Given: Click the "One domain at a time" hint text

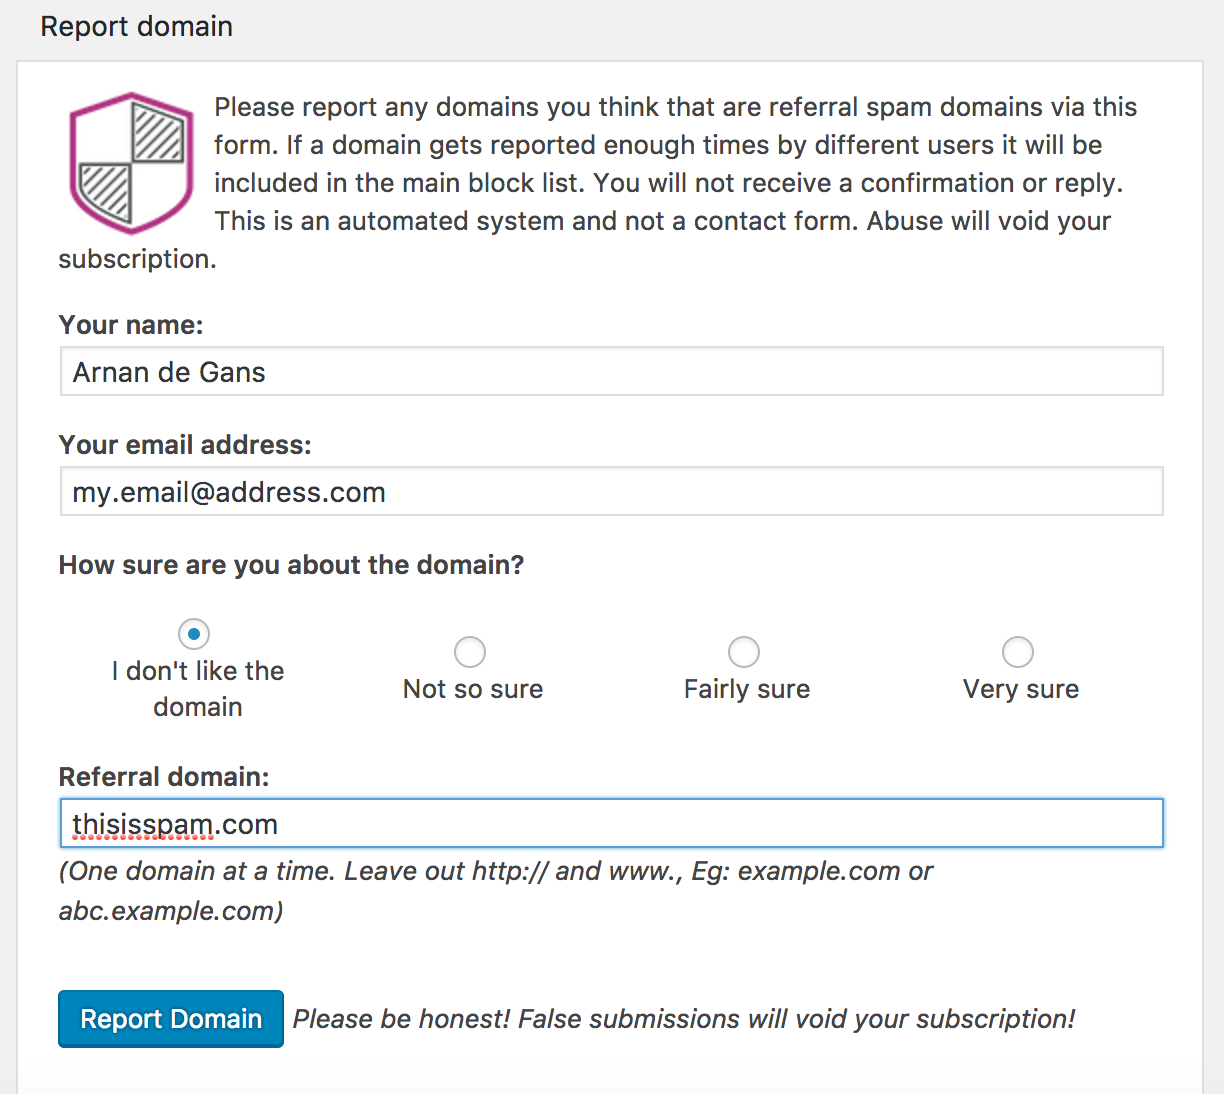Looking at the screenshot, I should (x=495, y=872).
